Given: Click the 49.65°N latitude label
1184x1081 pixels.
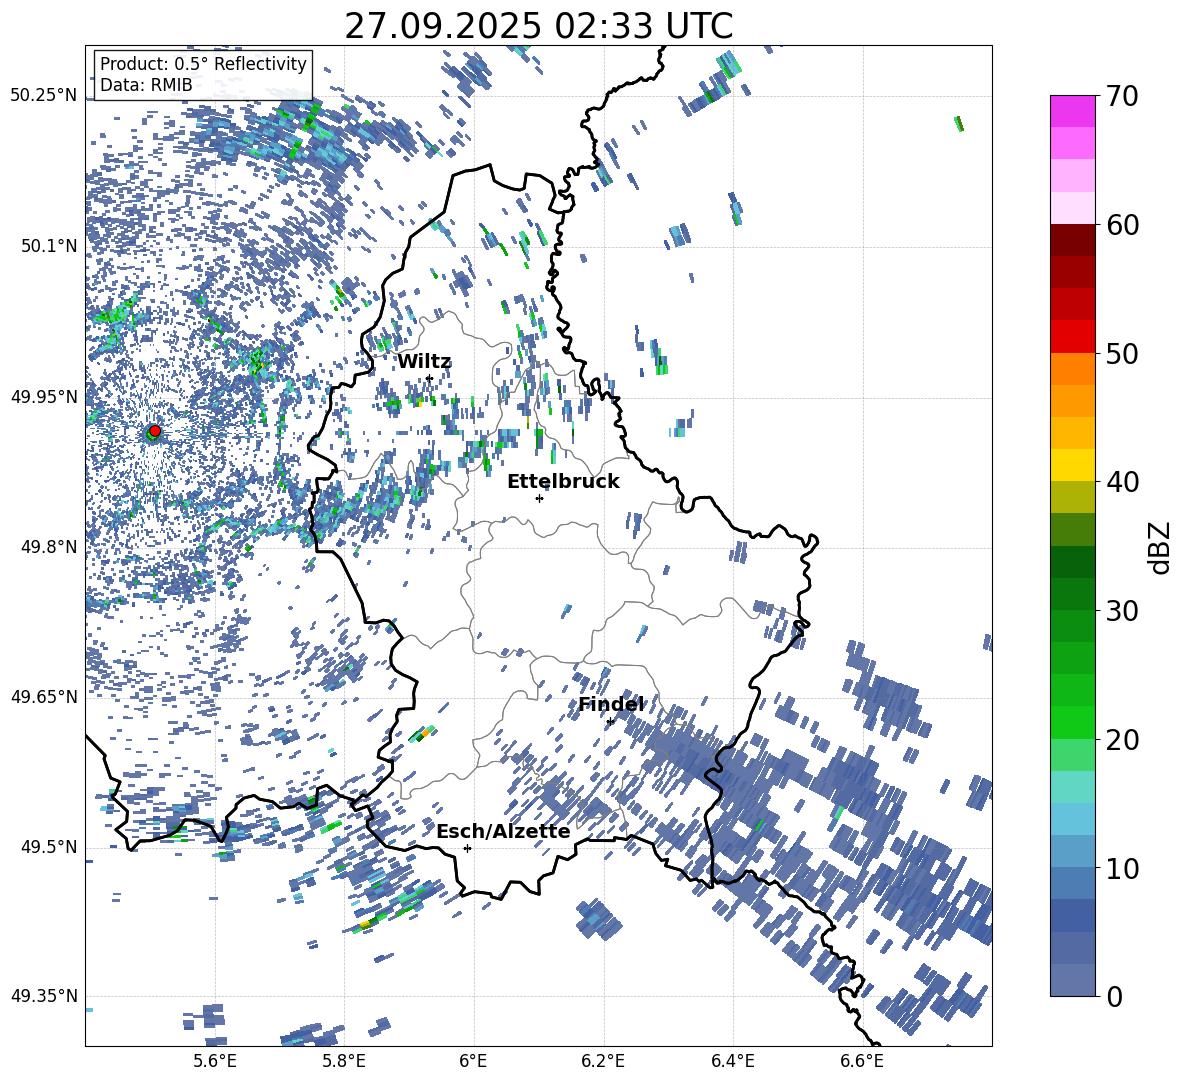Looking at the screenshot, I should [x=44, y=697].
